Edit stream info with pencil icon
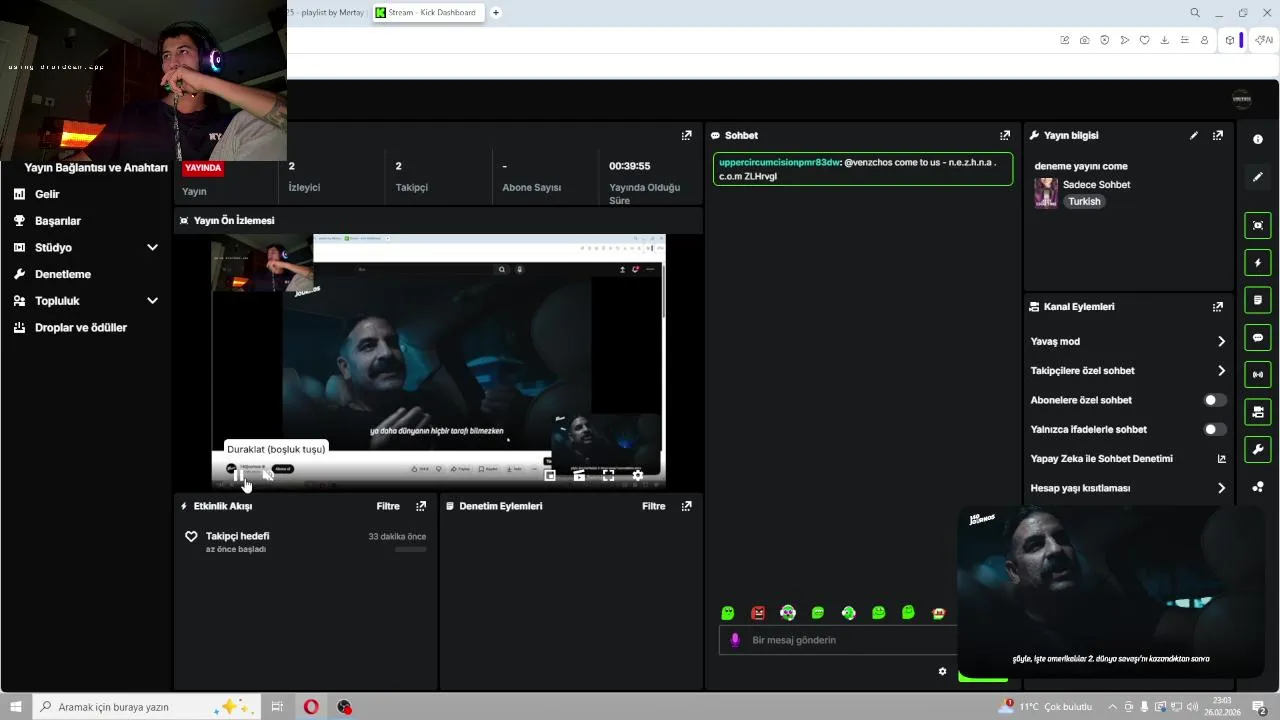The height and width of the screenshot is (720, 1280). coord(1194,135)
